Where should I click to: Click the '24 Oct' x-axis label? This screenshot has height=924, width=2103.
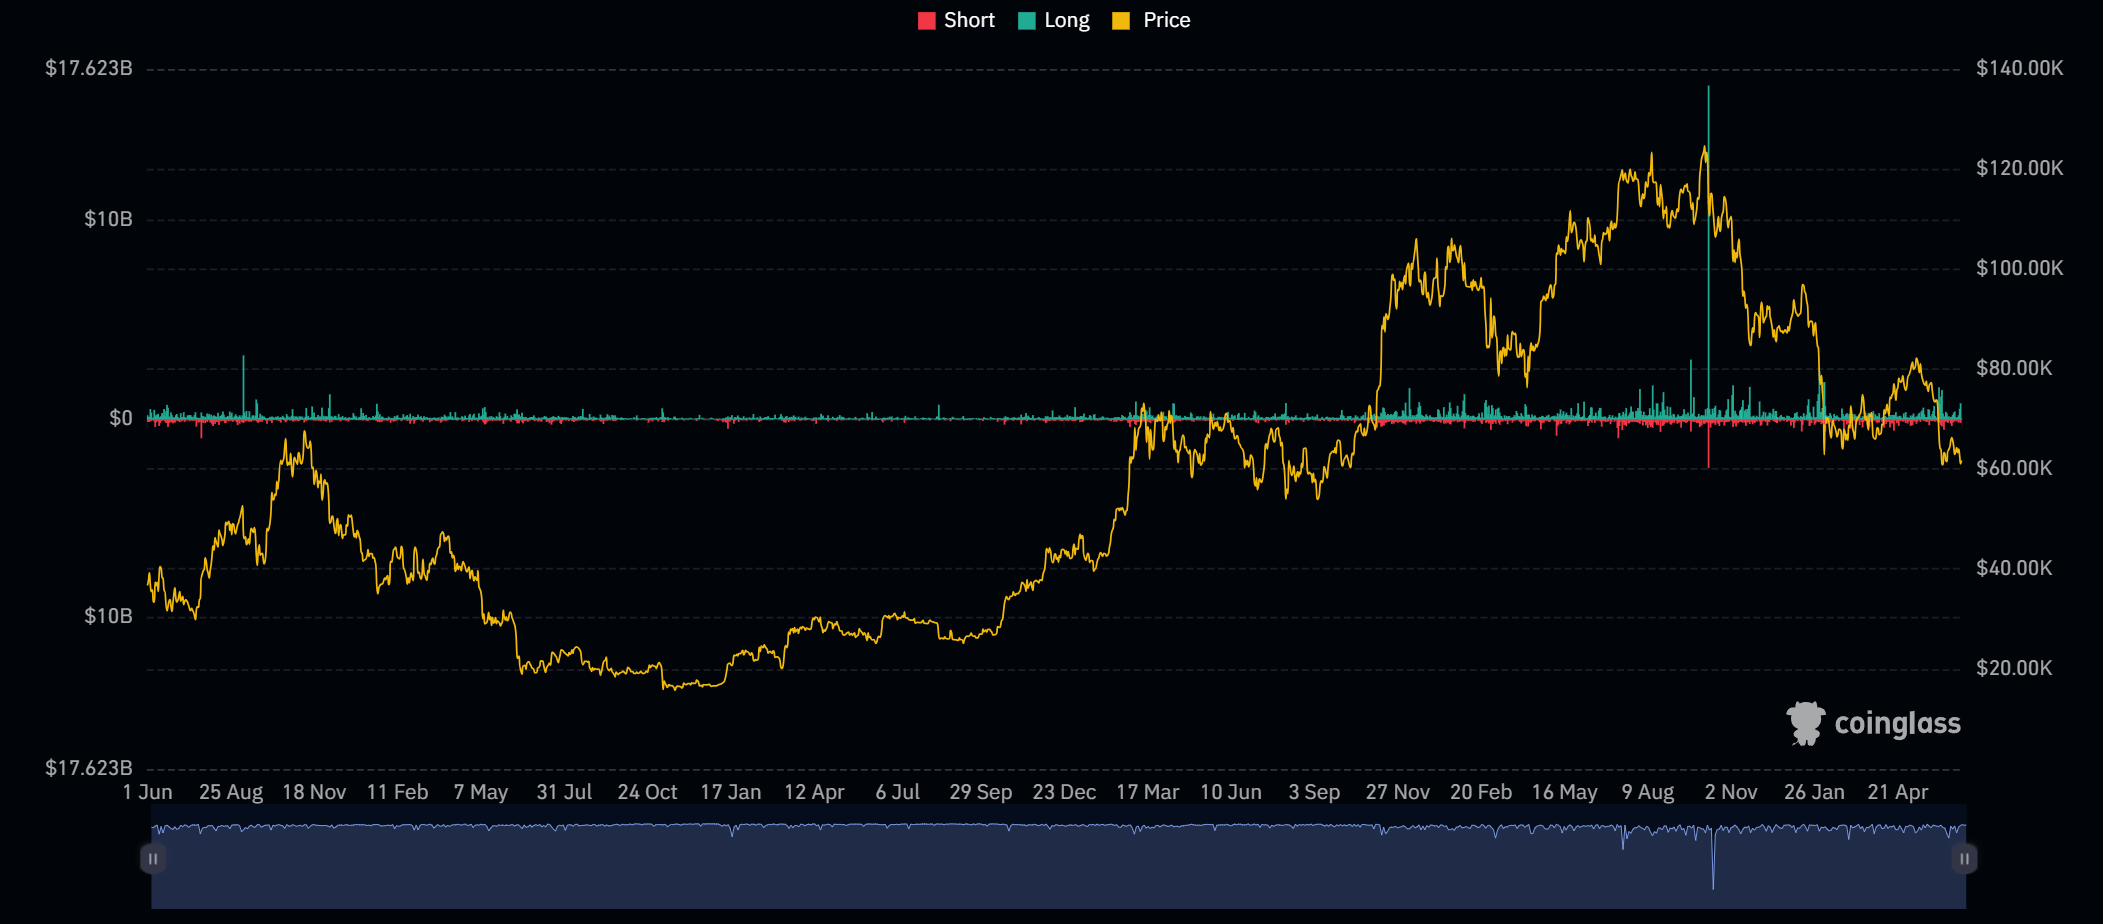[648, 792]
